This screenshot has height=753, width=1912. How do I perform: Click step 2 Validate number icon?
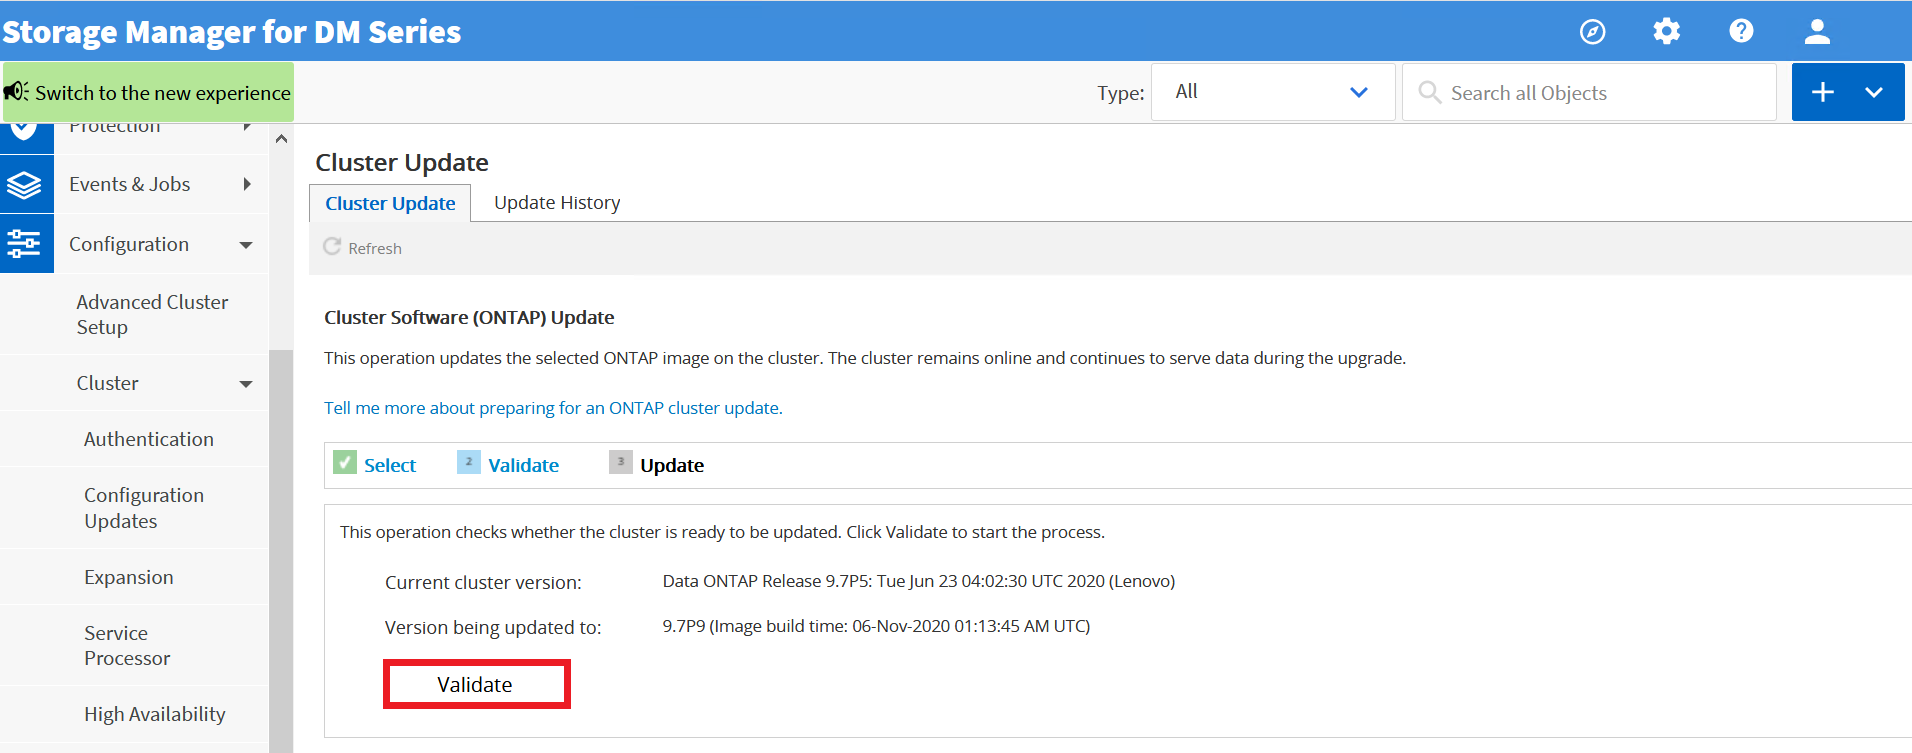(x=468, y=462)
